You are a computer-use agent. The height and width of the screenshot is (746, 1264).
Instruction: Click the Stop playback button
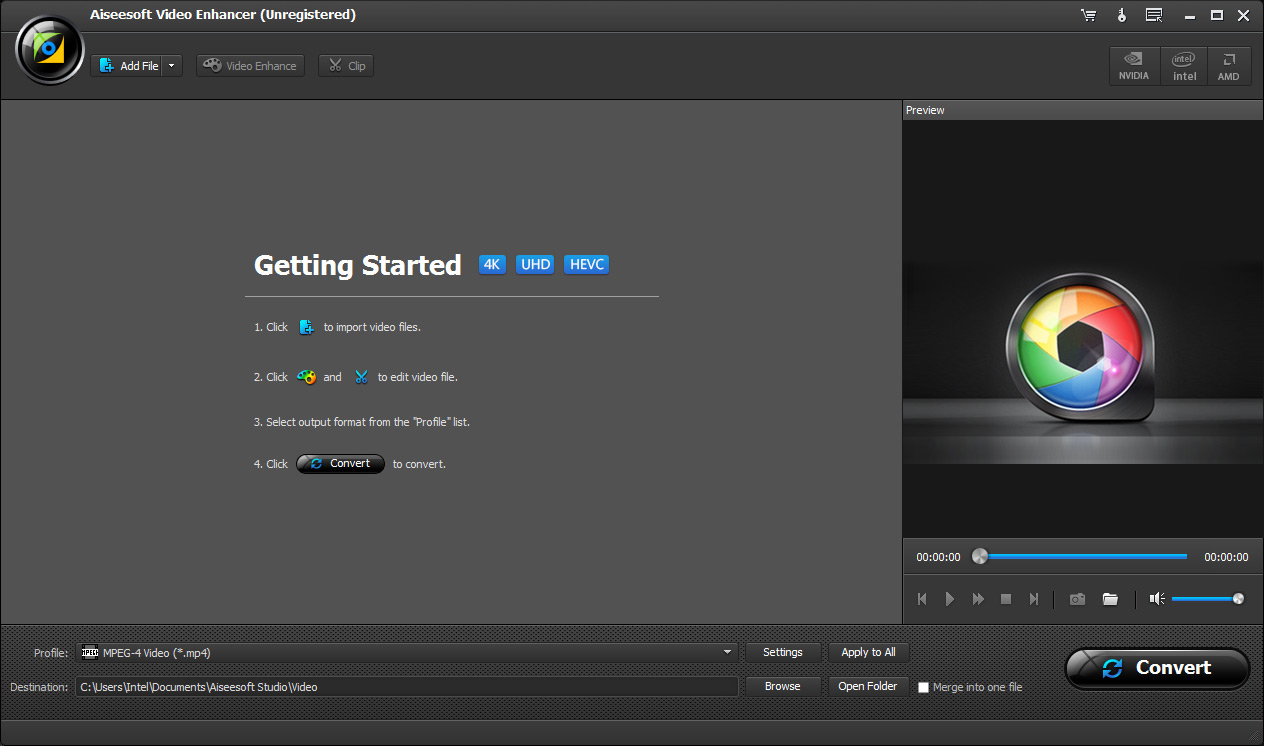click(x=1006, y=599)
